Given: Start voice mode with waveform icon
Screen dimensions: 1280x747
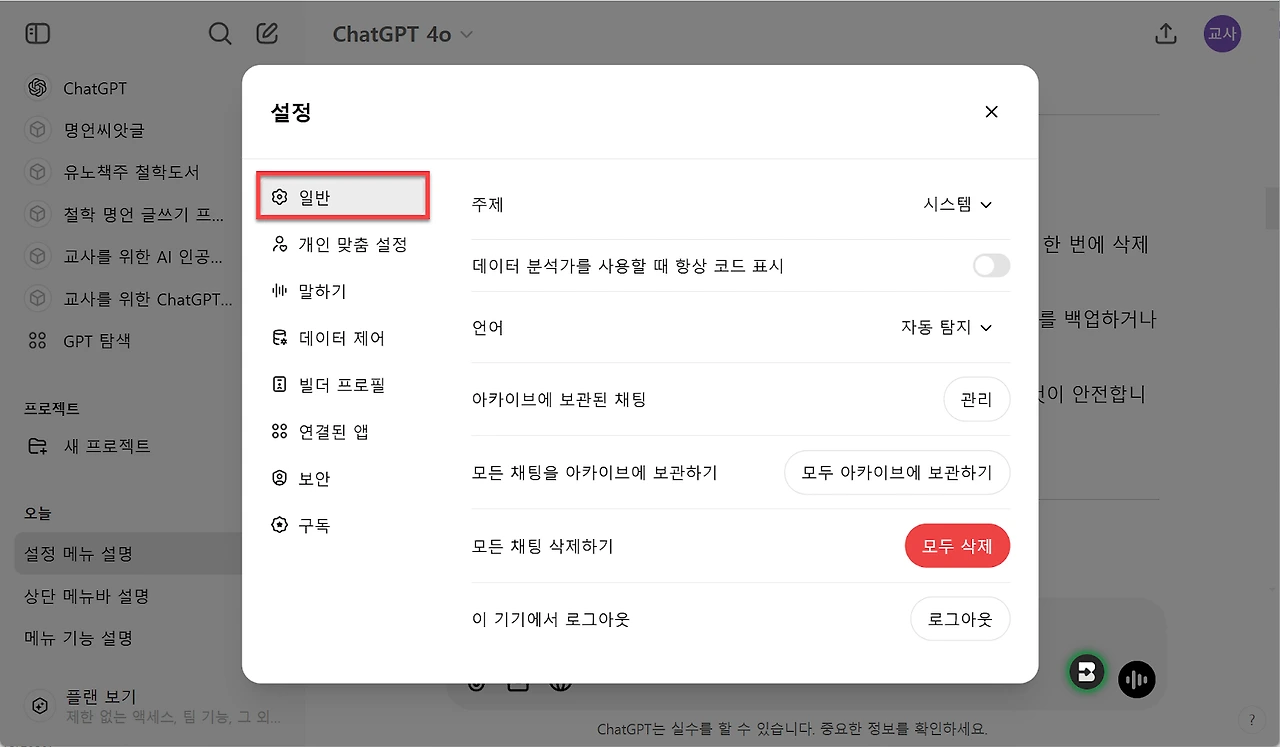Looking at the screenshot, I should (x=1136, y=680).
